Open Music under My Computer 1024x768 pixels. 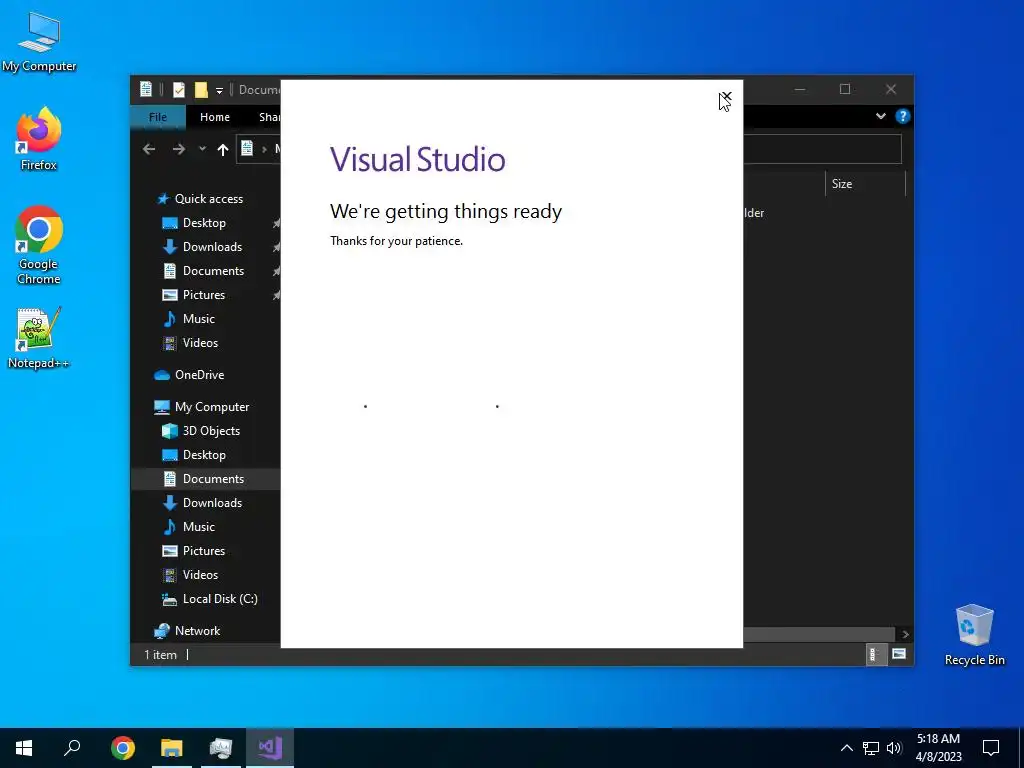[199, 527]
